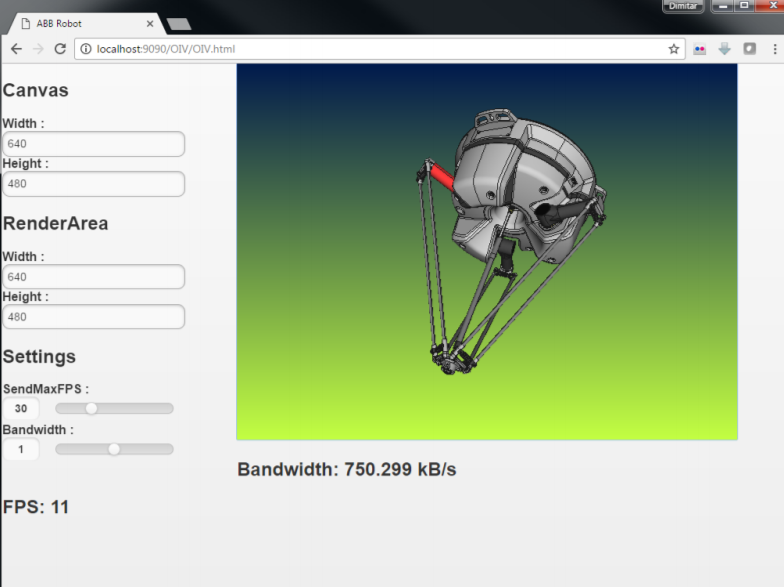Click the browser back arrow

(x=16, y=48)
